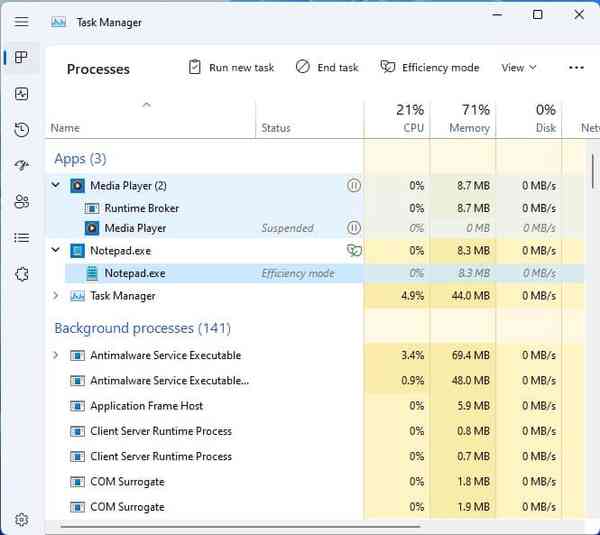Open the App history sidebar icon
This screenshot has height=535, width=600.
21,130
